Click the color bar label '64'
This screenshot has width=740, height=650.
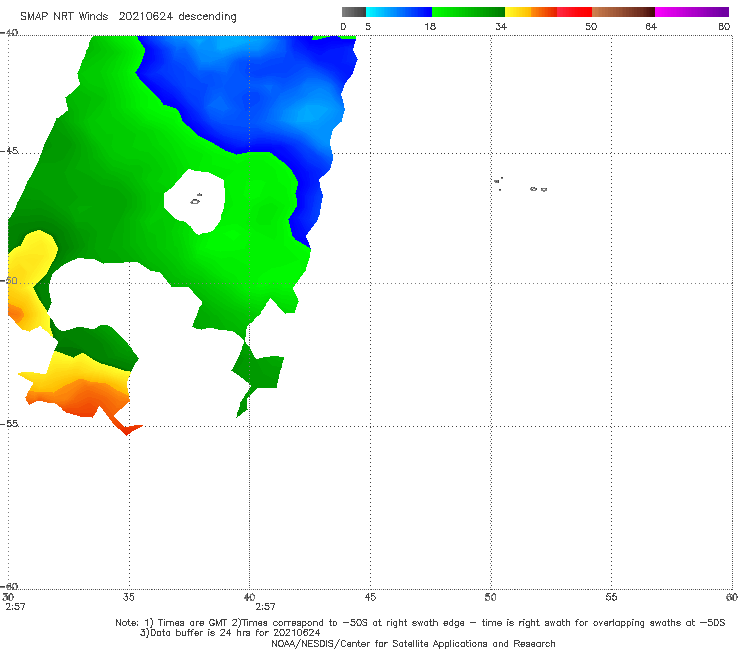(x=651, y=26)
